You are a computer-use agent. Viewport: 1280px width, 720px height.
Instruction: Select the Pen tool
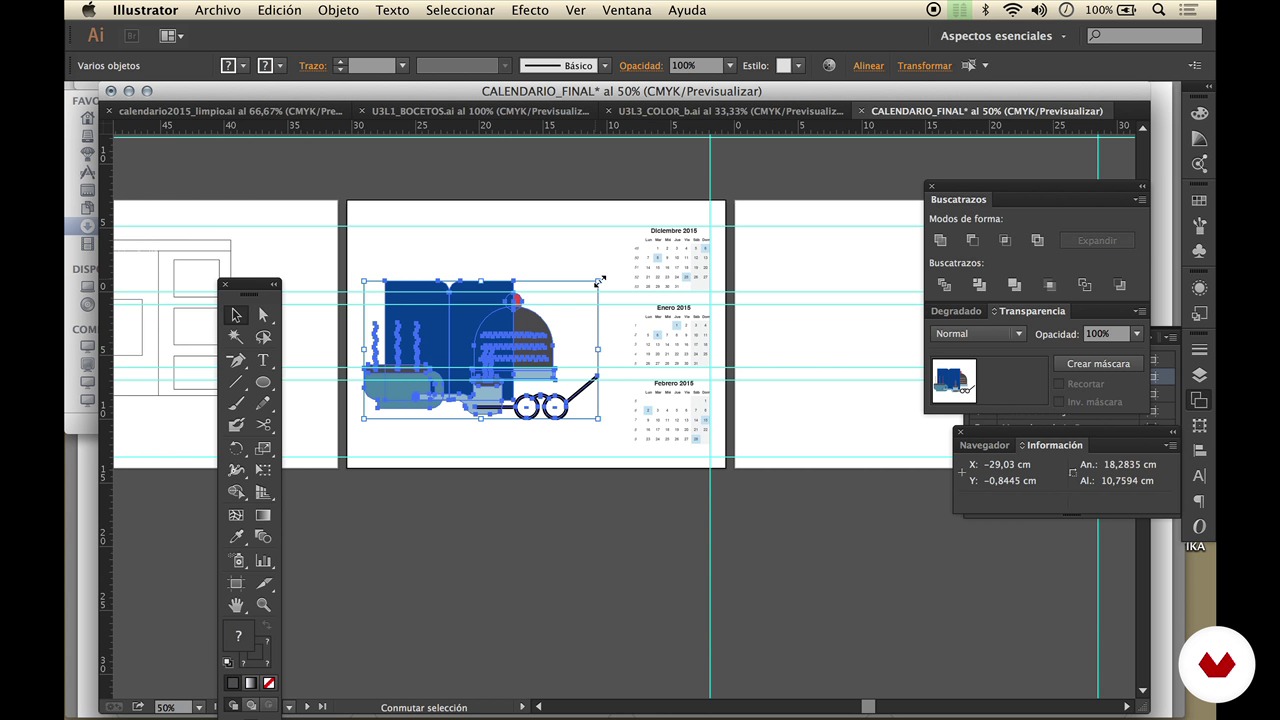coord(236,360)
